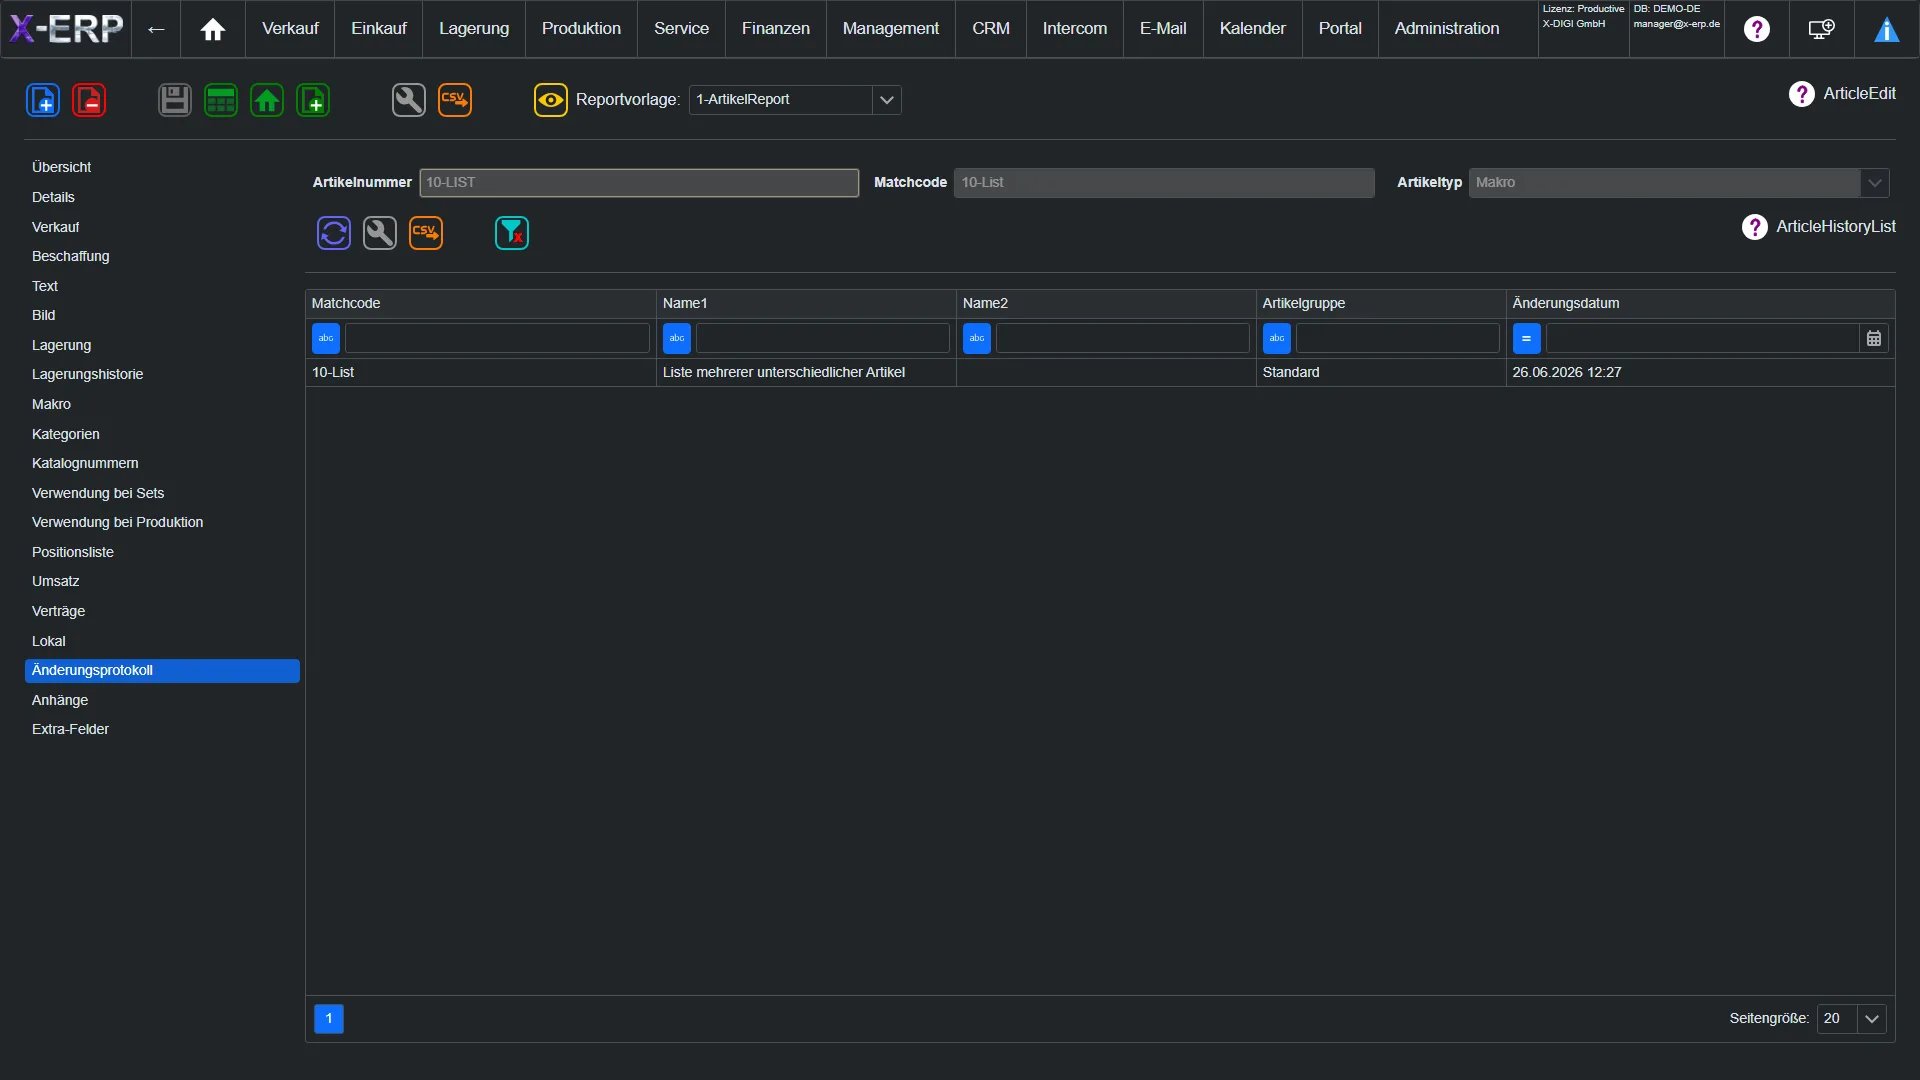
Task: Open the ArticleEdit help icon
Action: (x=1802, y=94)
